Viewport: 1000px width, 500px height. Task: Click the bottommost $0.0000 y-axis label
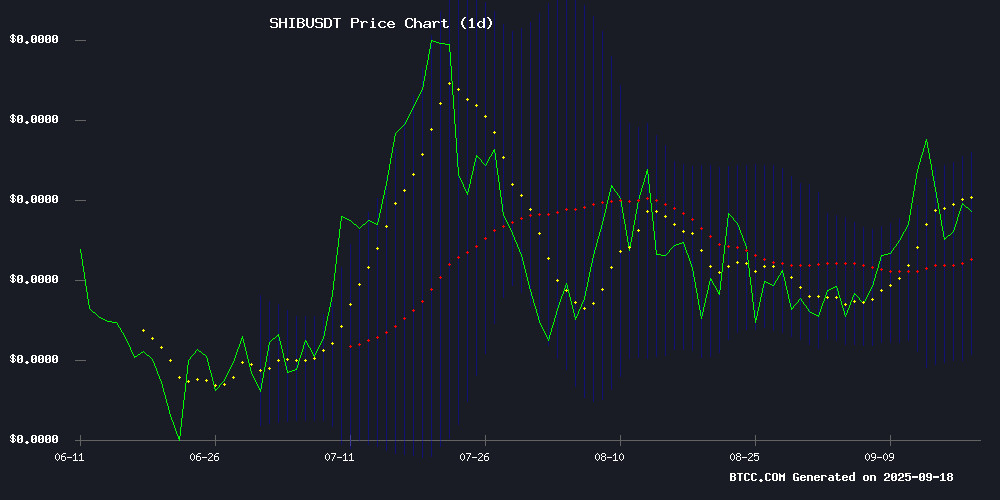click(34, 439)
